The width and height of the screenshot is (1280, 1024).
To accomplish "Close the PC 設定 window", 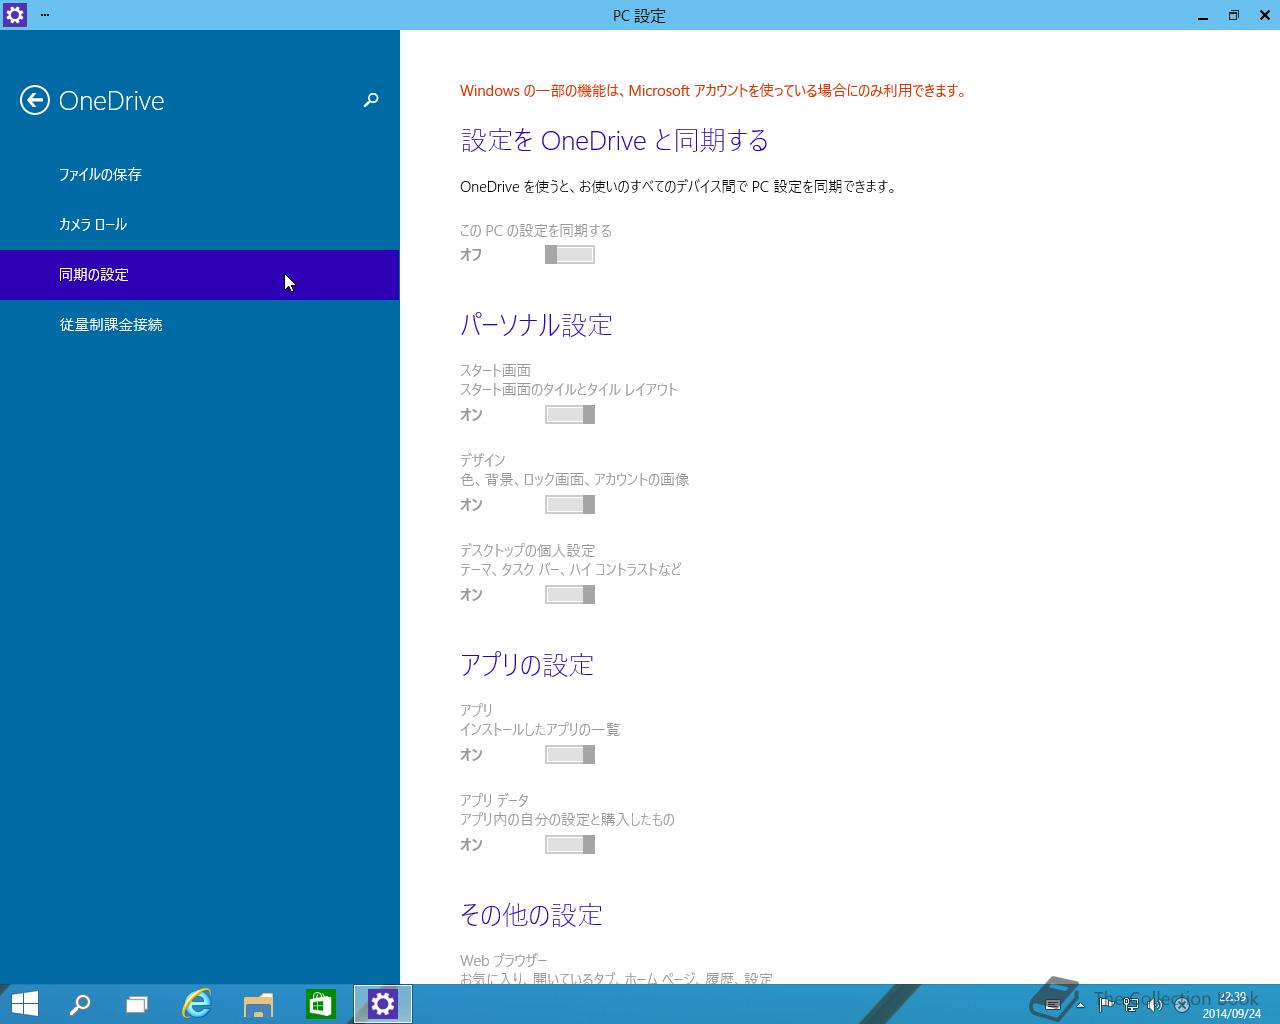I will tap(1264, 15).
